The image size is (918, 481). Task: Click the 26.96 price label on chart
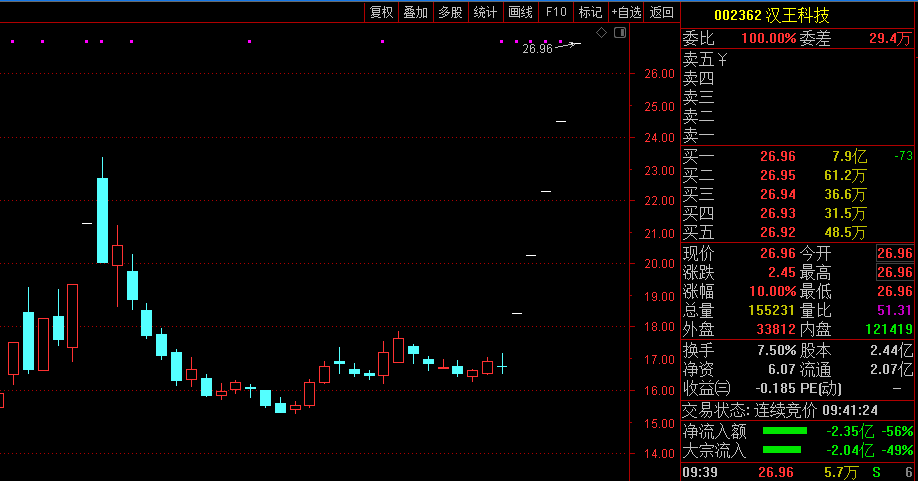pyautogui.click(x=537, y=49)
